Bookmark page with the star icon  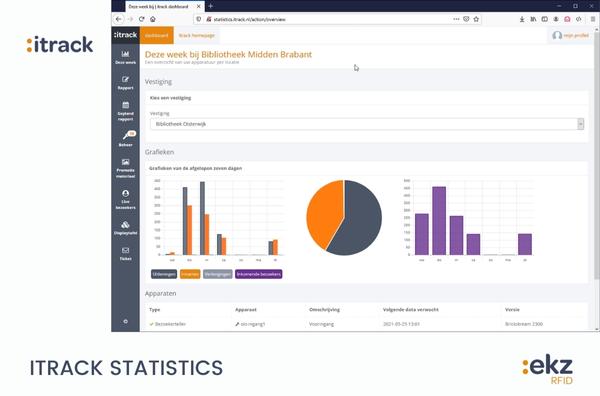(x=476, y=19)
